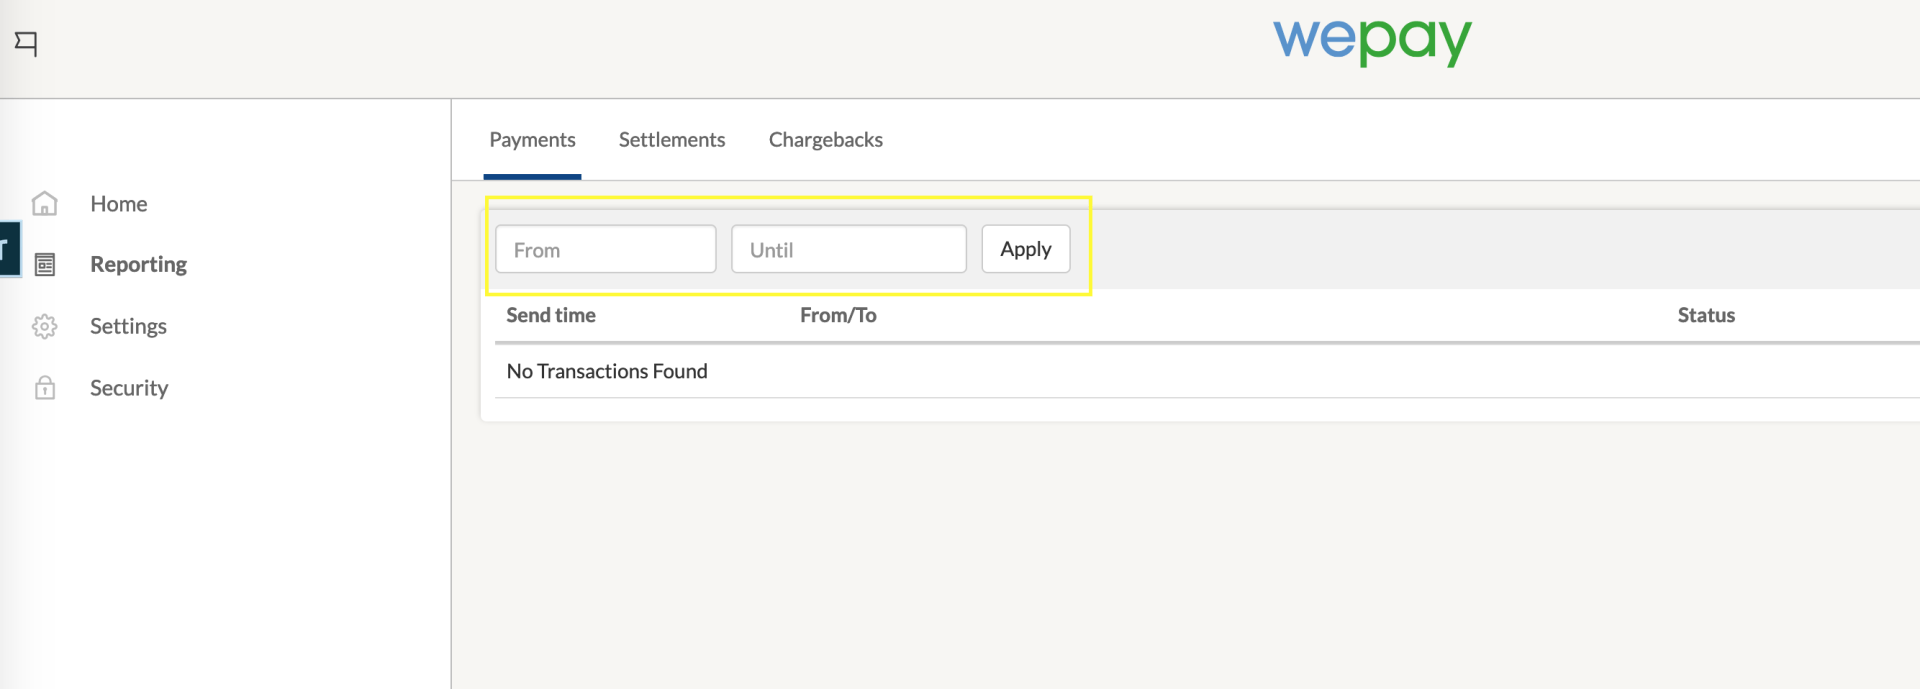Viewport: 1920px width, 689px height.
Task: Open Settings from the sidebar text
Action: click(x=128, y=327)
